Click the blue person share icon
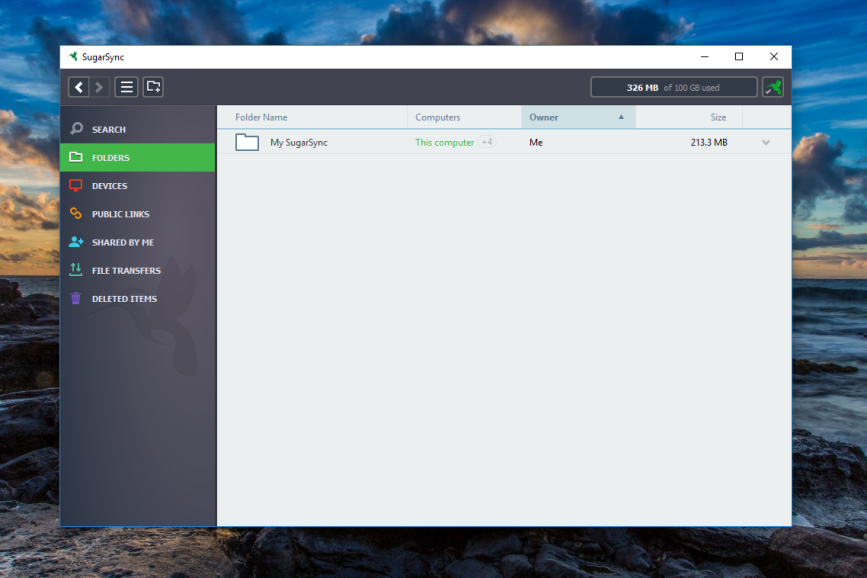The width and height of the screenshot is (867, 578). tap(76, 242)
